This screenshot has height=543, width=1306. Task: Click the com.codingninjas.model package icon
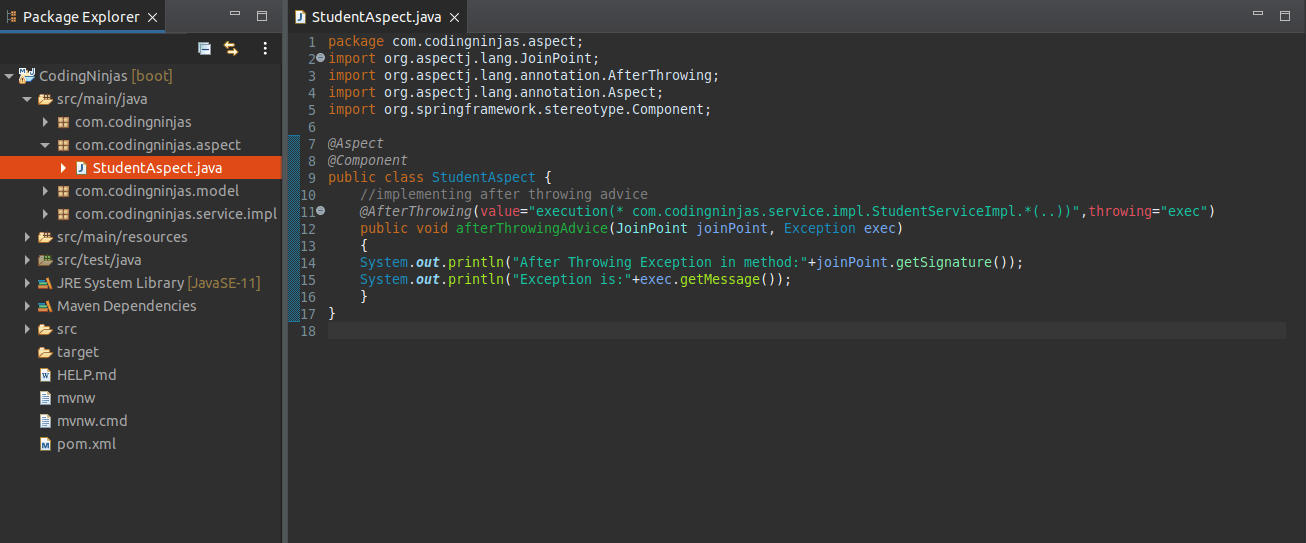click(63, 191)
